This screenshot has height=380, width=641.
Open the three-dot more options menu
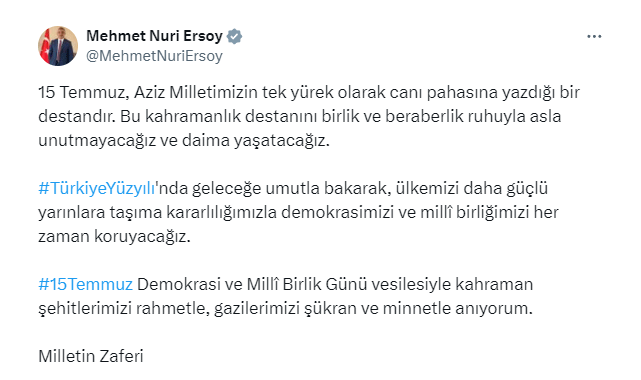594,37
